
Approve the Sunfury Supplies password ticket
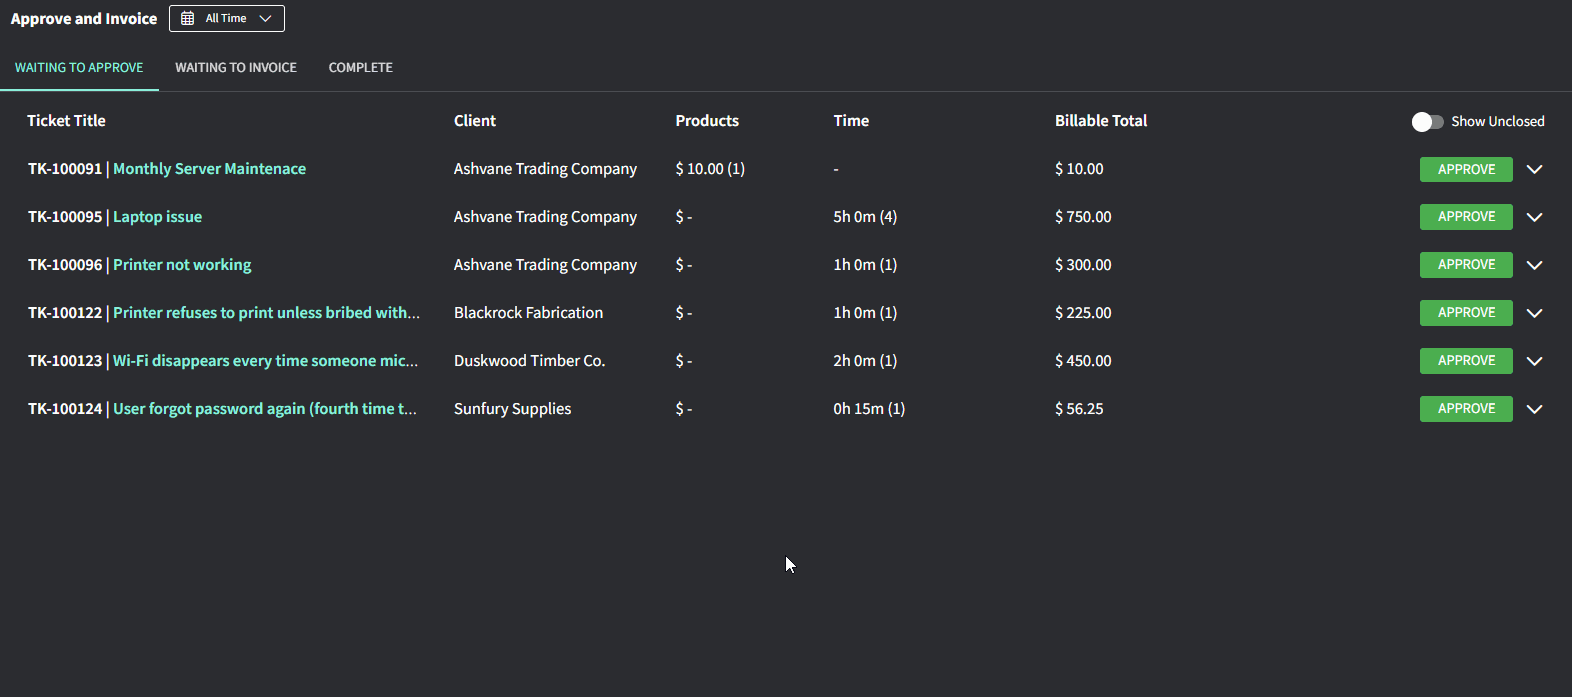click(x=1465, y=409)
